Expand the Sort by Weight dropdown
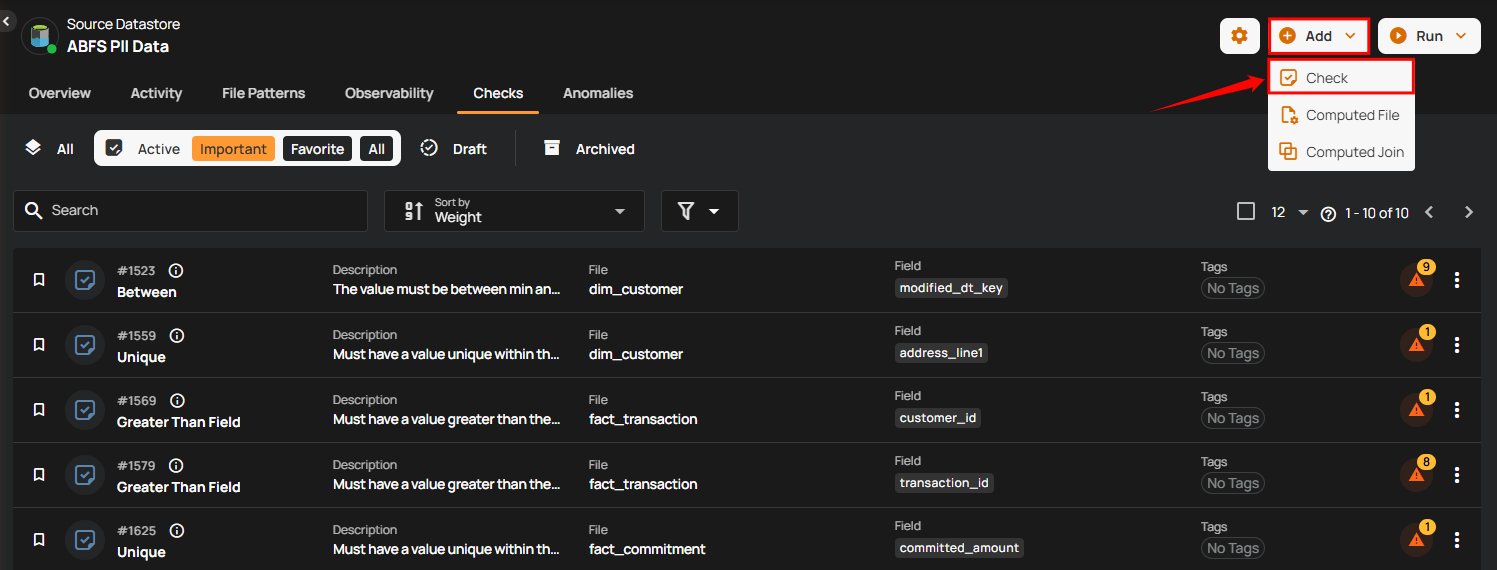Viewport: 1497px width, 570px height. 514,211
